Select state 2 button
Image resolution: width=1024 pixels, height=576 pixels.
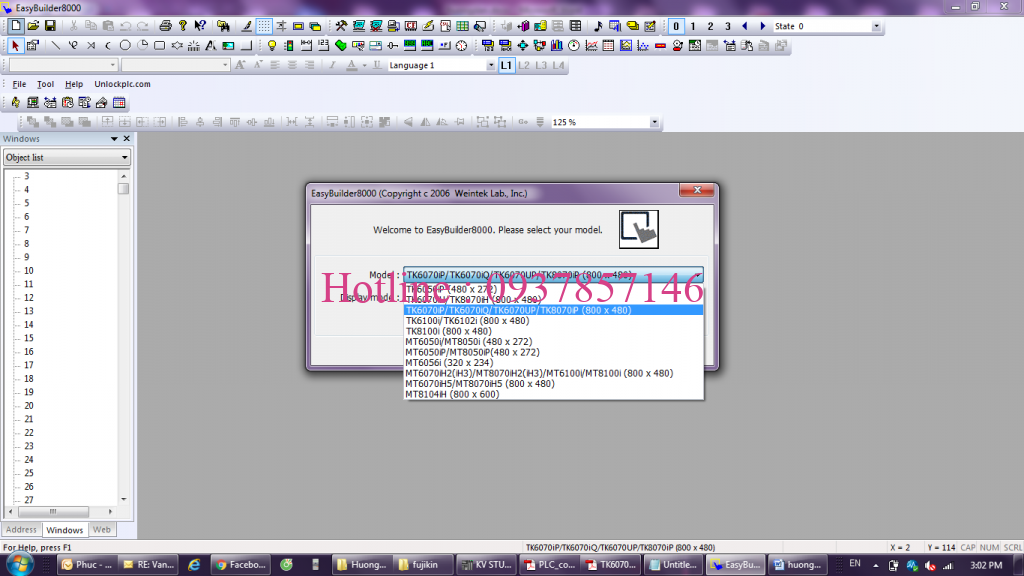click(711, 26)
